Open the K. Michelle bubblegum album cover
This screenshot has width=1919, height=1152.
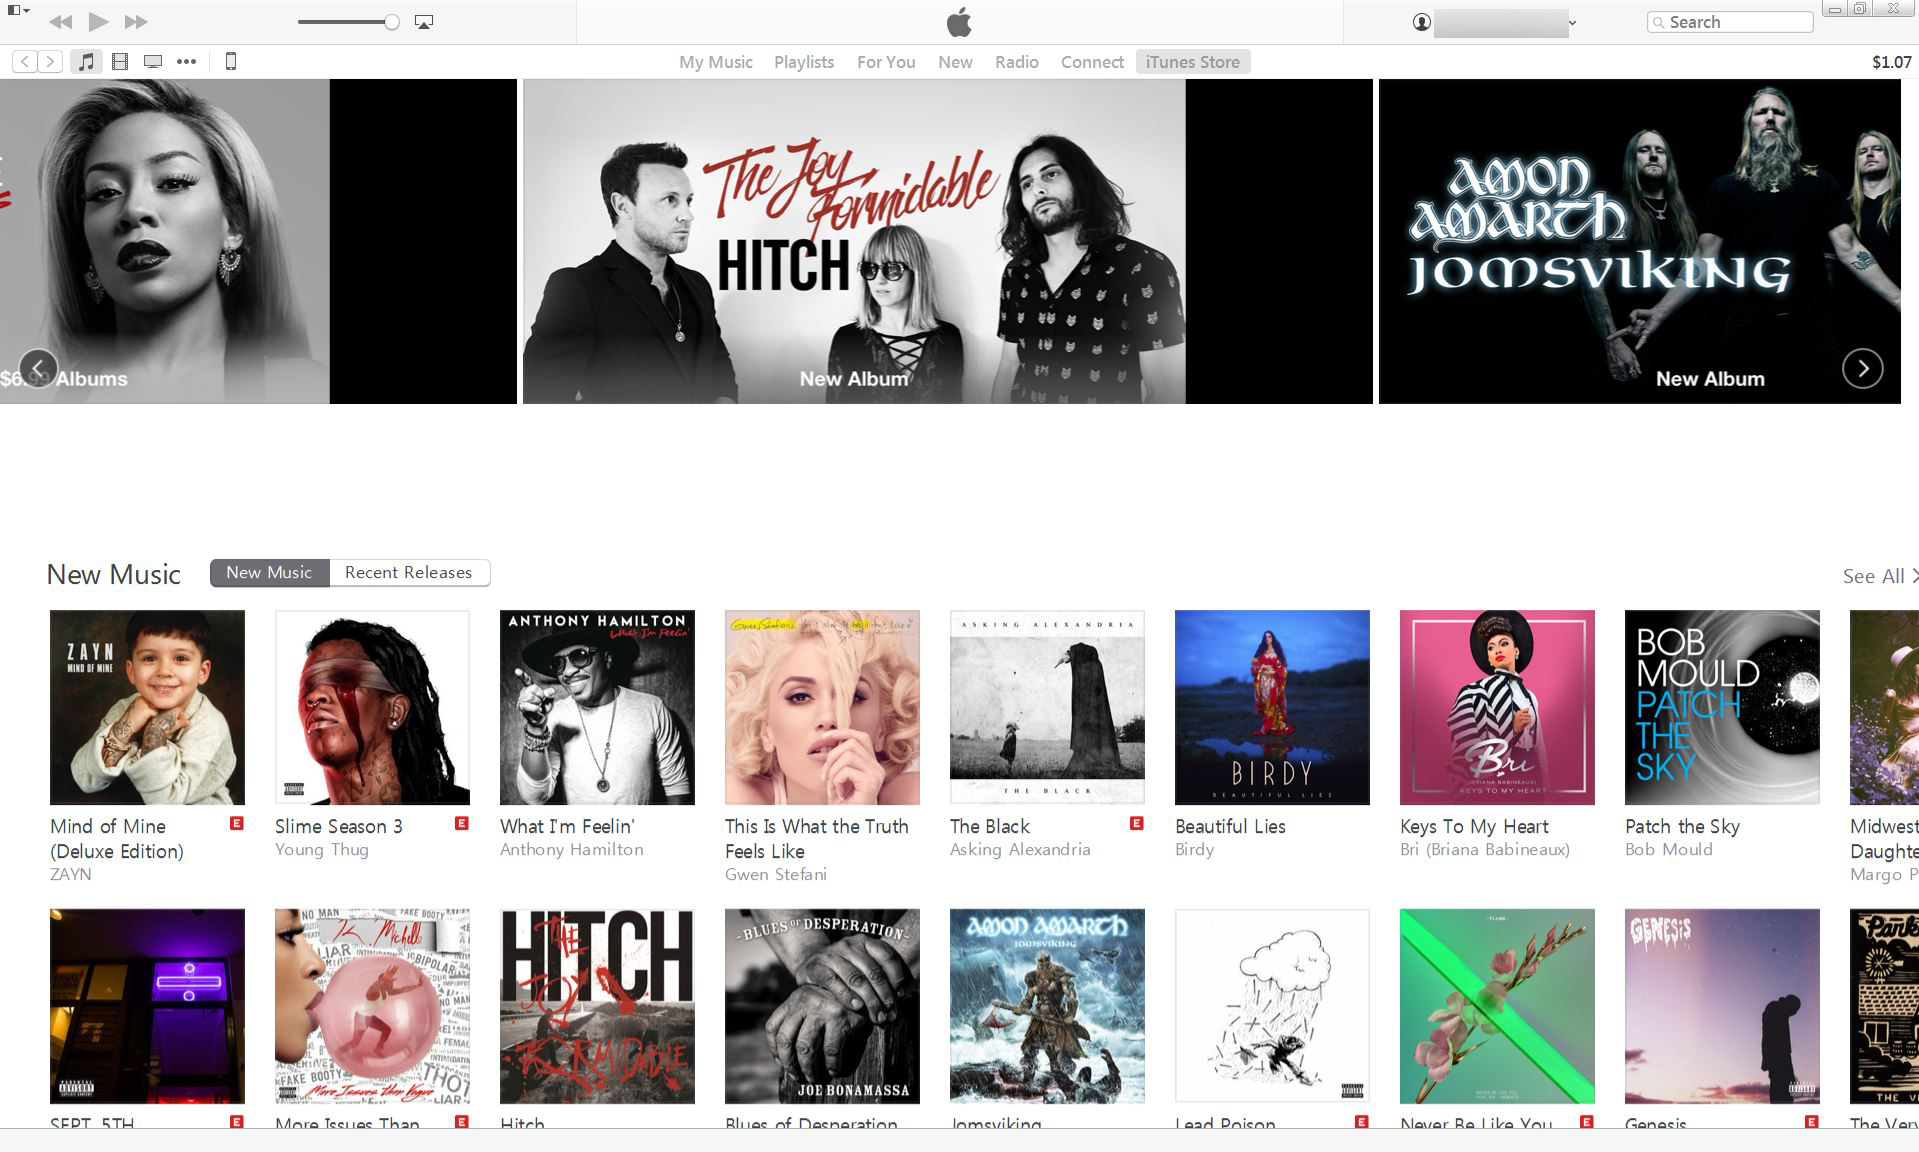coord(372,1006)
